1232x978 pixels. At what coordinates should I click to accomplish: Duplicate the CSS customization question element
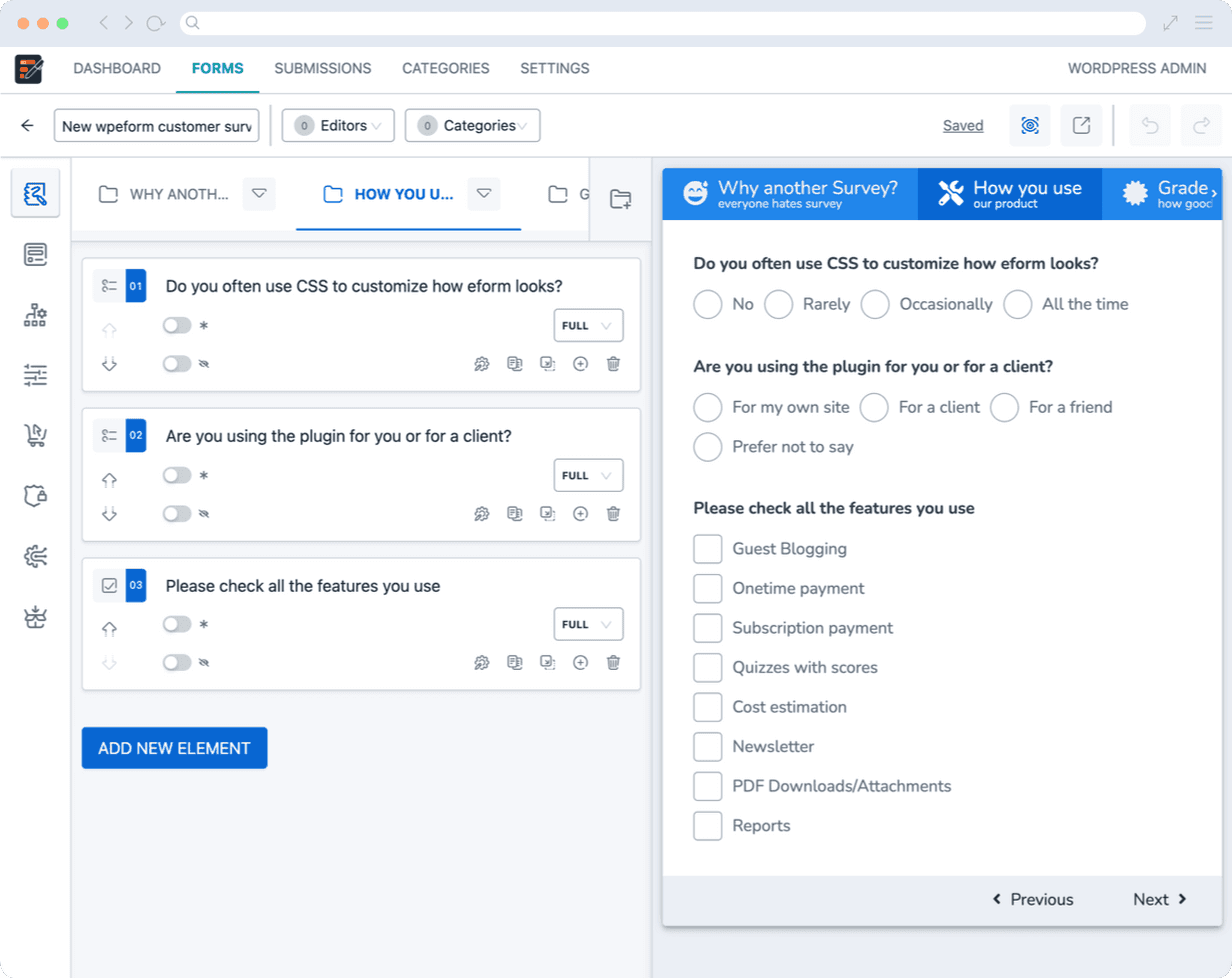click(x=515, y=364)
